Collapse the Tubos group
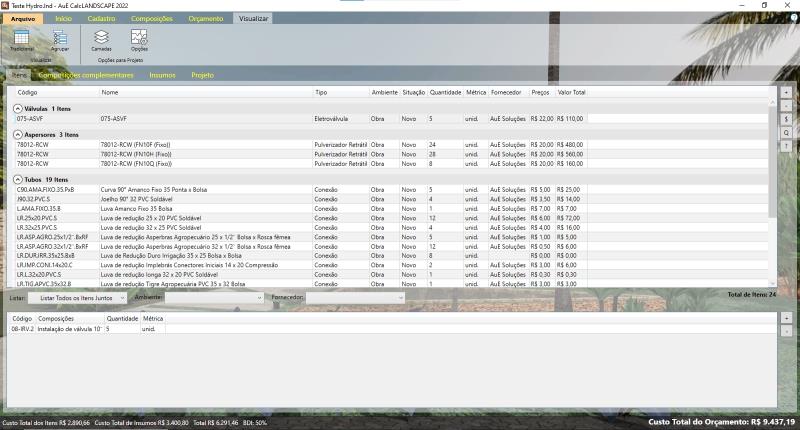The height and width of the screenshot is (430, 800). [18, 180]
